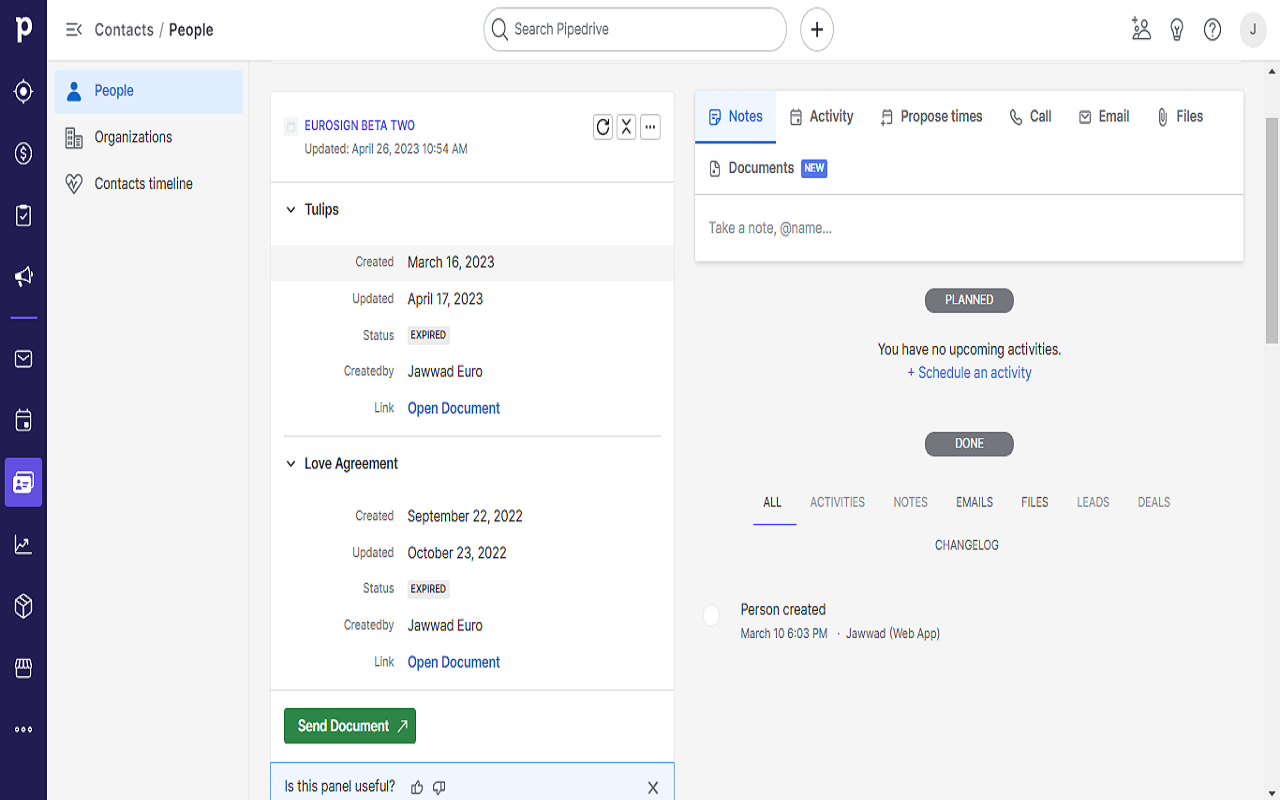The height and width of the screenshot is (800, 1280).
Task: Click Schedule an activity link
Action: coord(969,373)
